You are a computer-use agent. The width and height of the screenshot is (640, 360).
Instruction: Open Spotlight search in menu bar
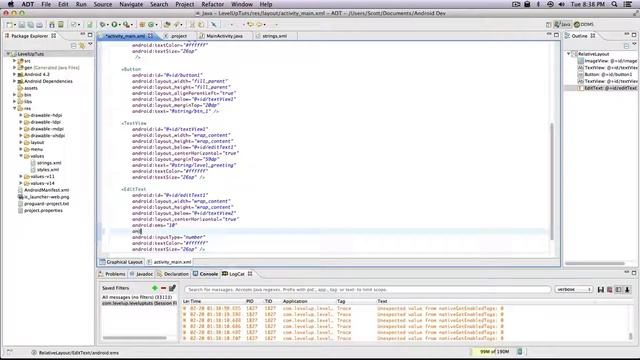pos(614,4)
